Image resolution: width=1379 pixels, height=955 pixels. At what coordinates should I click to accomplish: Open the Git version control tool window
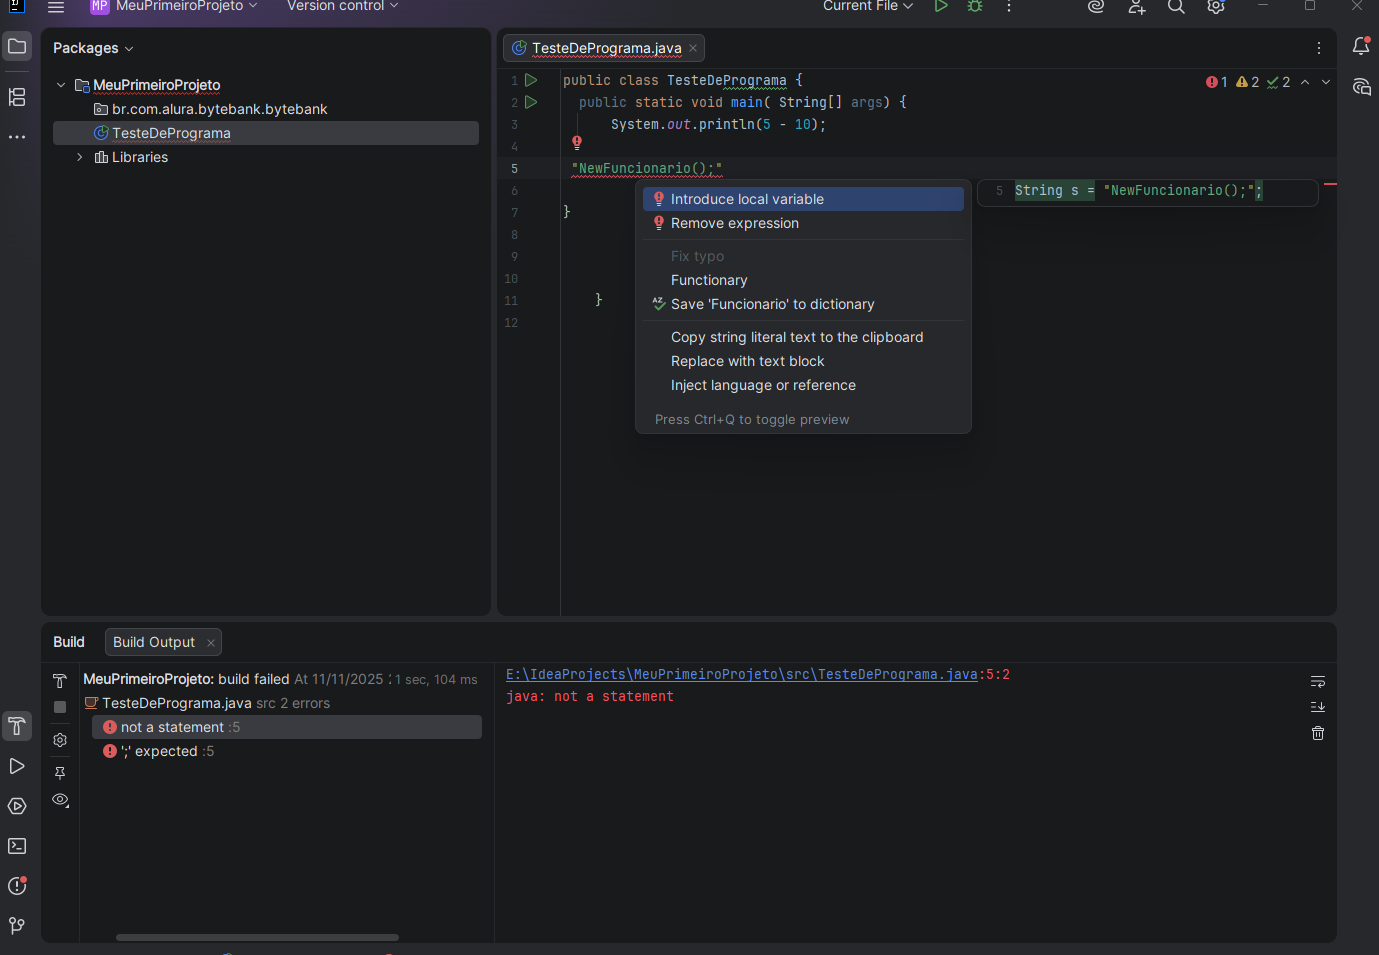point(17,926)
